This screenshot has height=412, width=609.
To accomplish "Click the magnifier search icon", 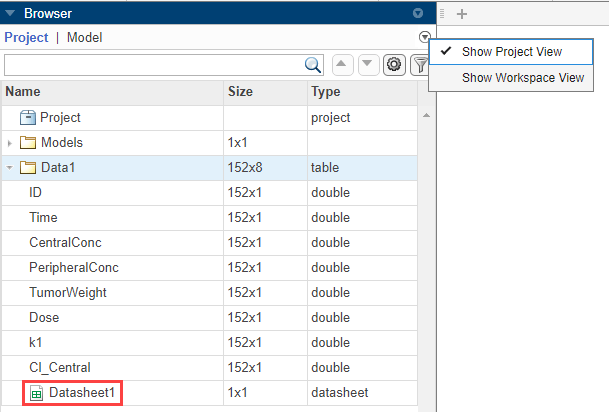I will (x=313, y=65).
